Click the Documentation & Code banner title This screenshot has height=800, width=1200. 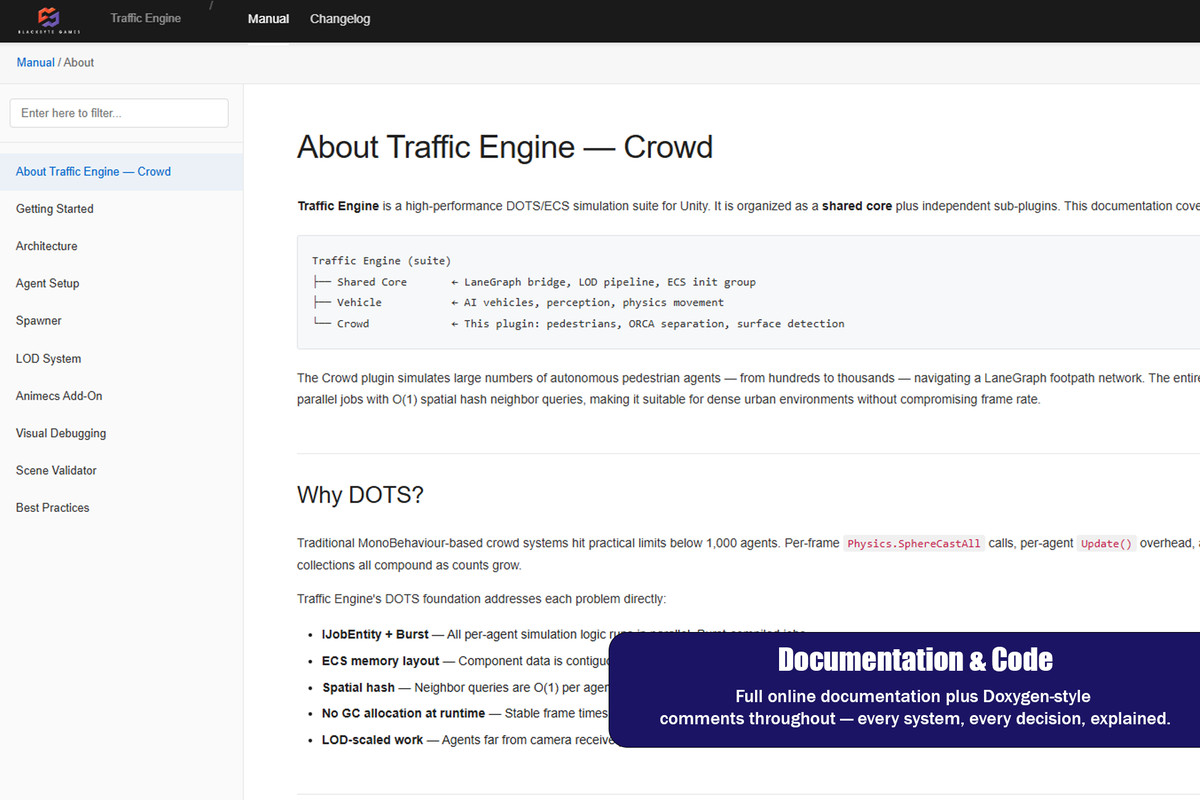click(915, 660)
